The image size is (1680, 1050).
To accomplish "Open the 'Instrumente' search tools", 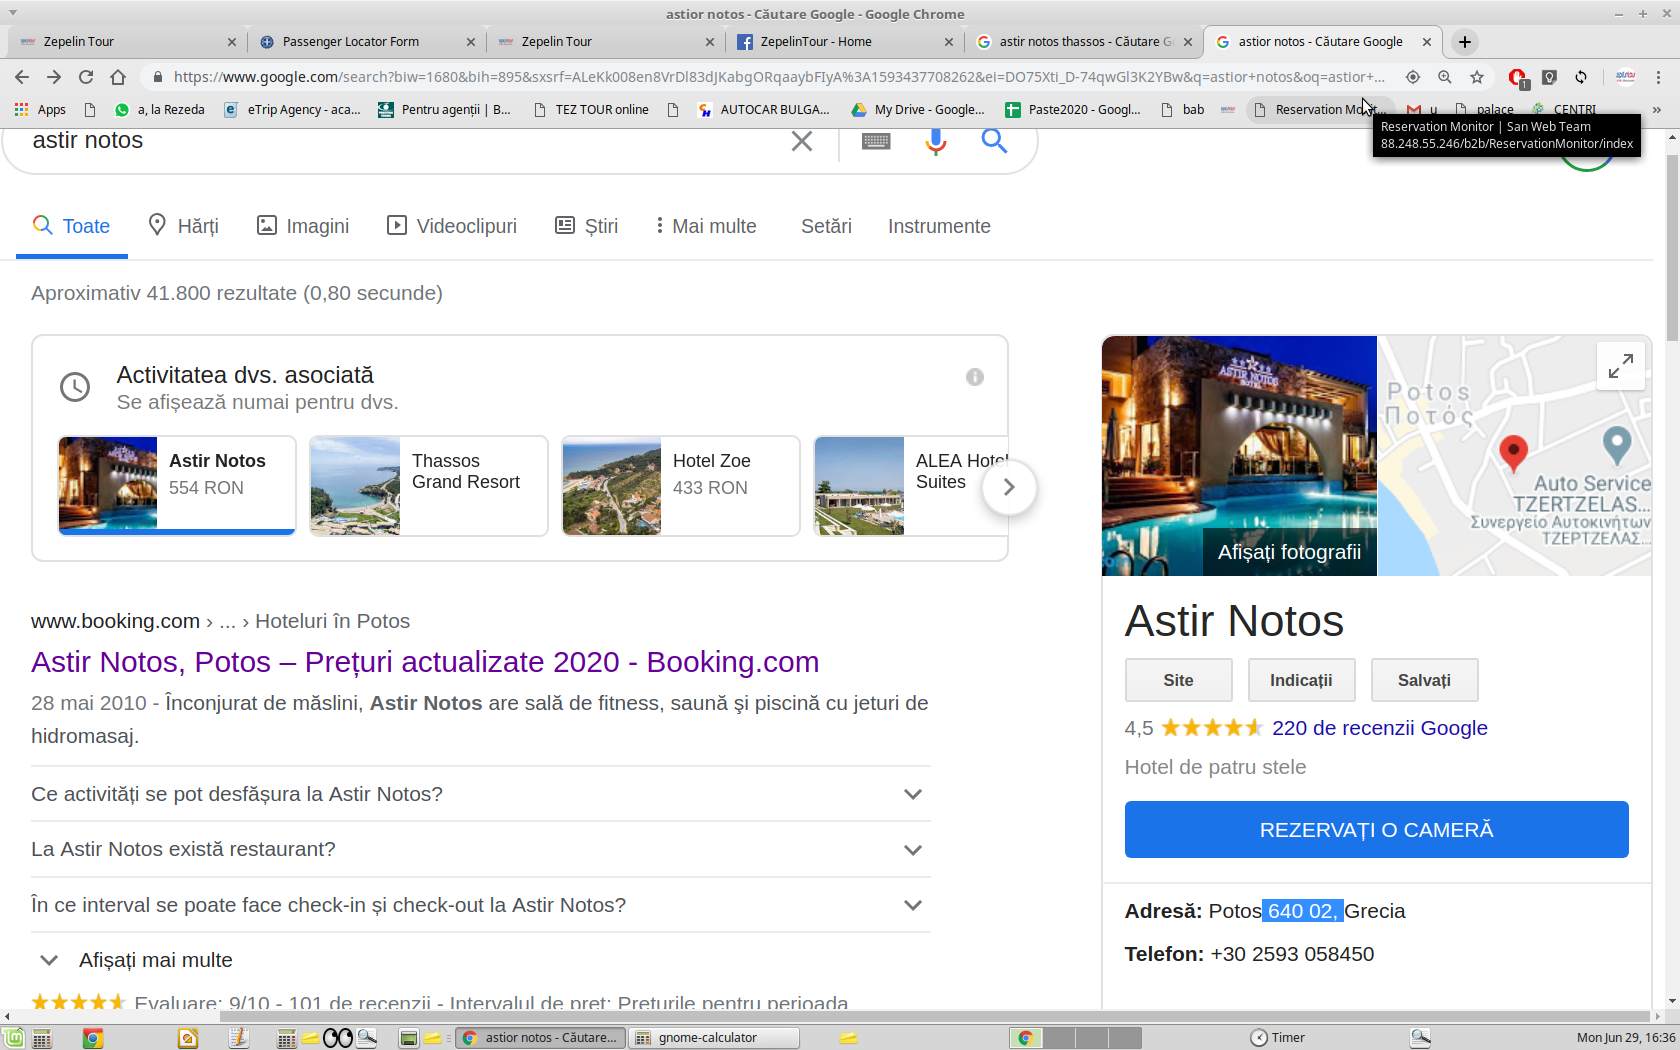I will [939, 226].
